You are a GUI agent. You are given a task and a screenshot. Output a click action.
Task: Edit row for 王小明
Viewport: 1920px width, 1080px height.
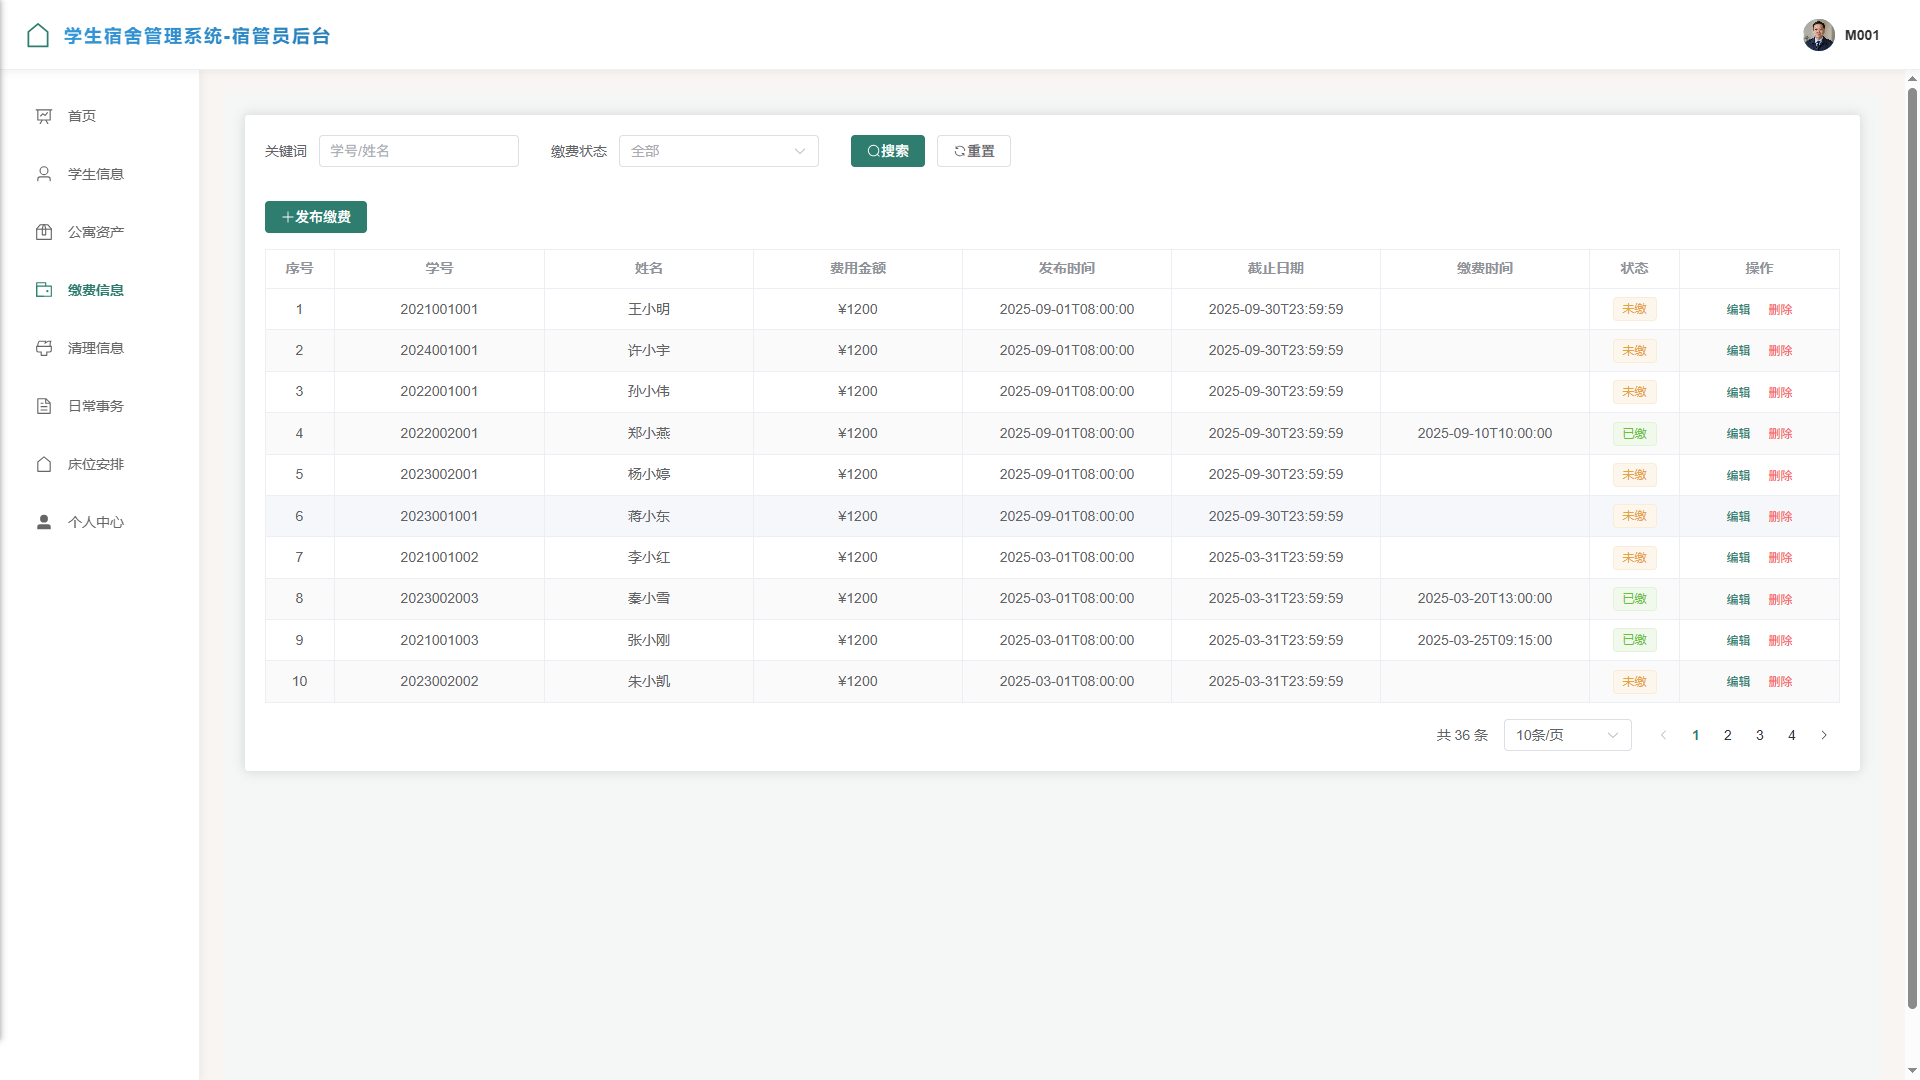click(x=1738, y=310)
